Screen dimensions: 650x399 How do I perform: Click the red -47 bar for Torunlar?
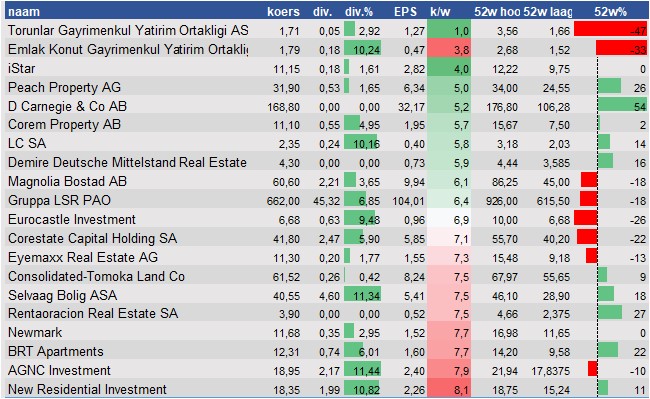pos(610,29)
